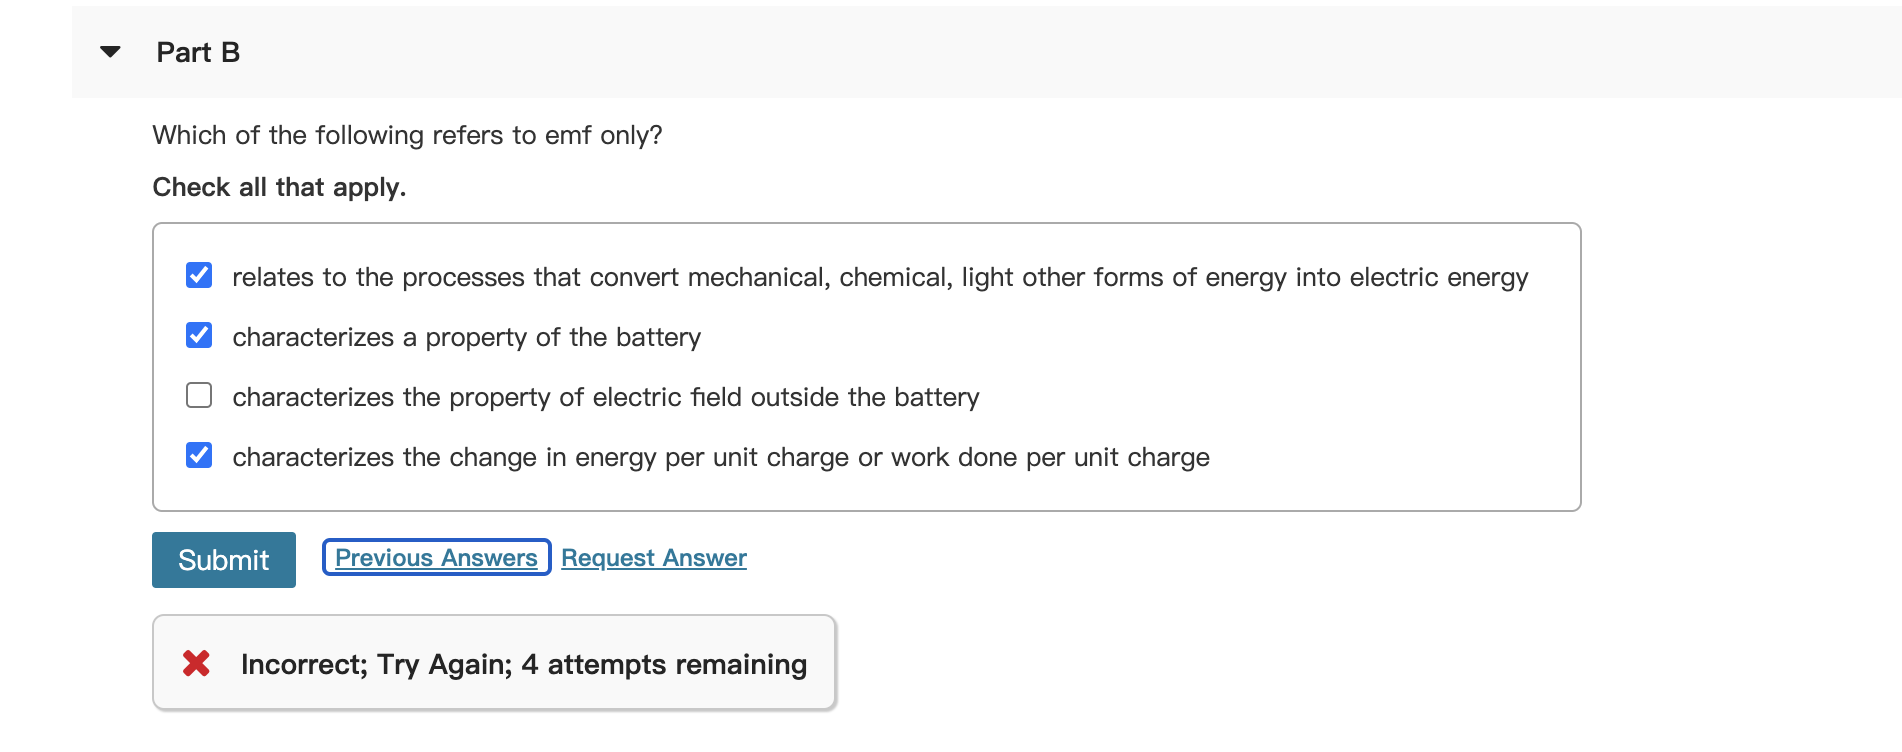Collapse Part B using the triangle arrow
This screenshot has height=752, width=1902.
point(111,52)
